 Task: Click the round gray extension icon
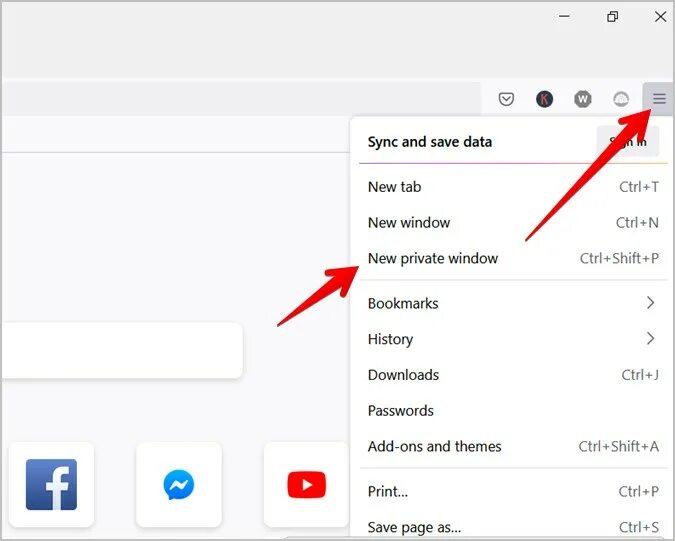621,99
